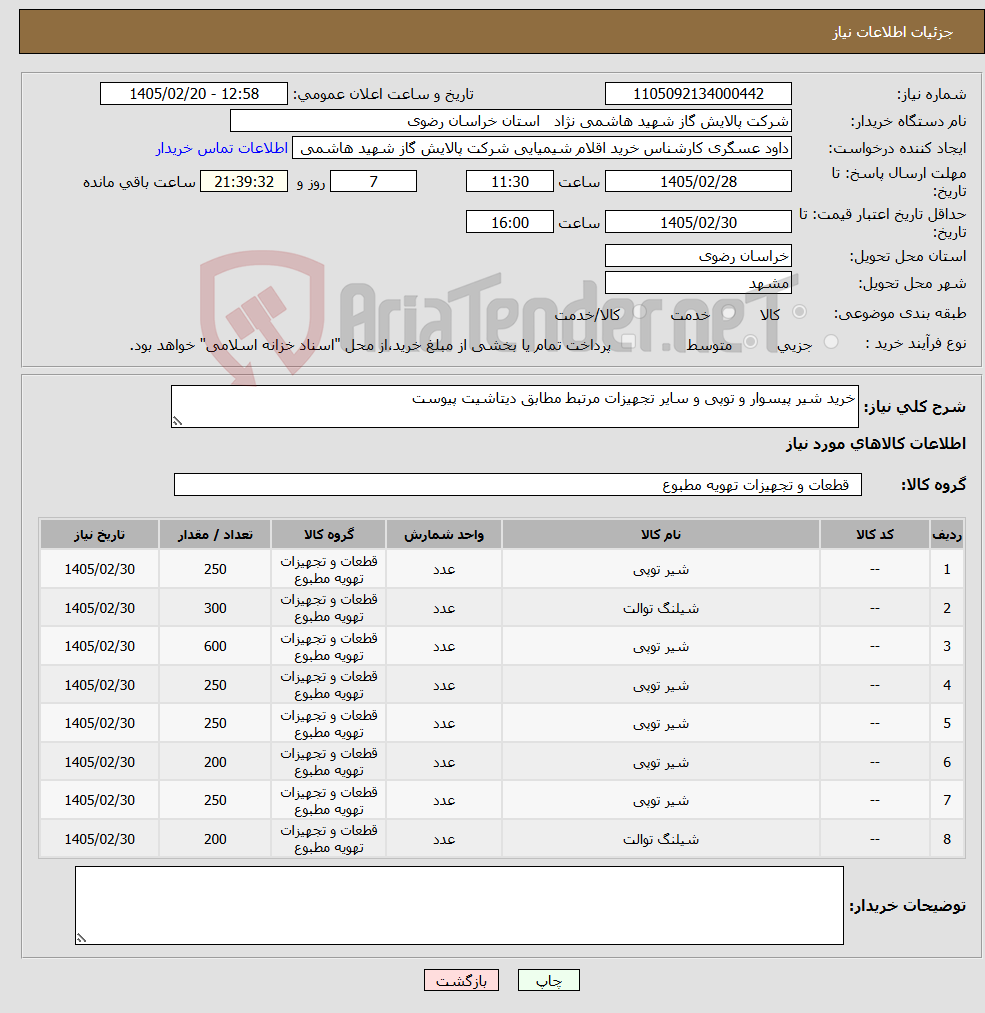The width and height of the screenshot is (985, 1013).
Task: Click the delivery city field مشهد
Action: pyautogui.click(x=698, y=283)
